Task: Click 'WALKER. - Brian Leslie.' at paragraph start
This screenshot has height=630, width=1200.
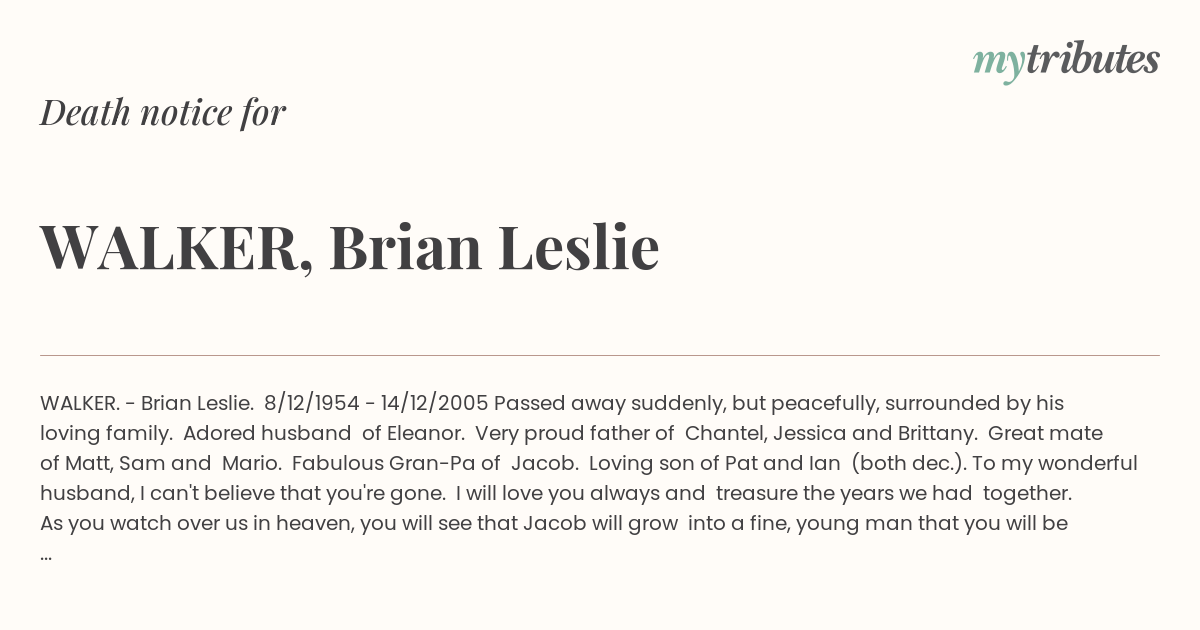Action: point(147,404)
